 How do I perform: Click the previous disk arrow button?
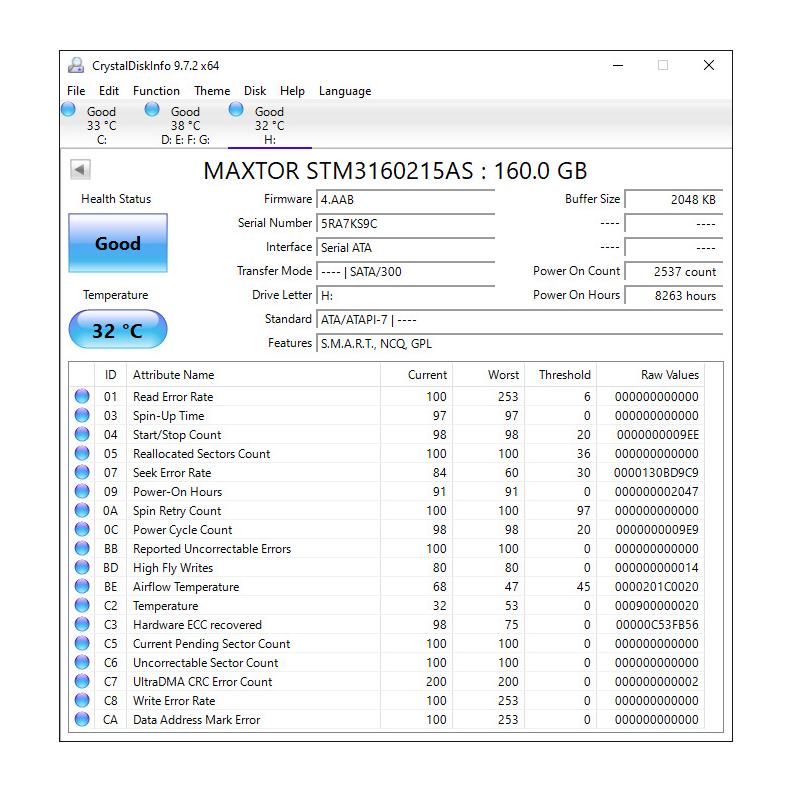click(80, 170)
